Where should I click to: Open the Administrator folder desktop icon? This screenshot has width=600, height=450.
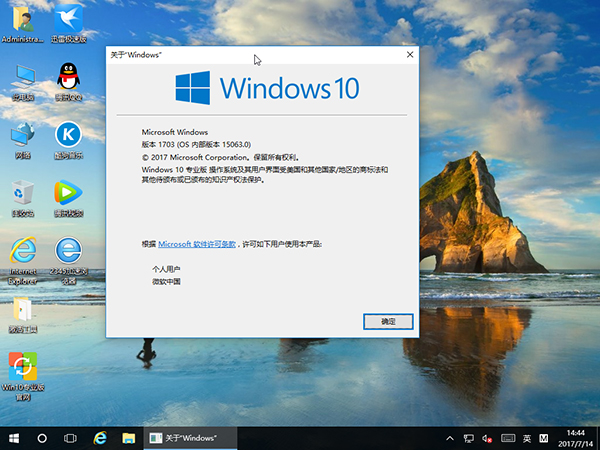[x=22, y=20]
